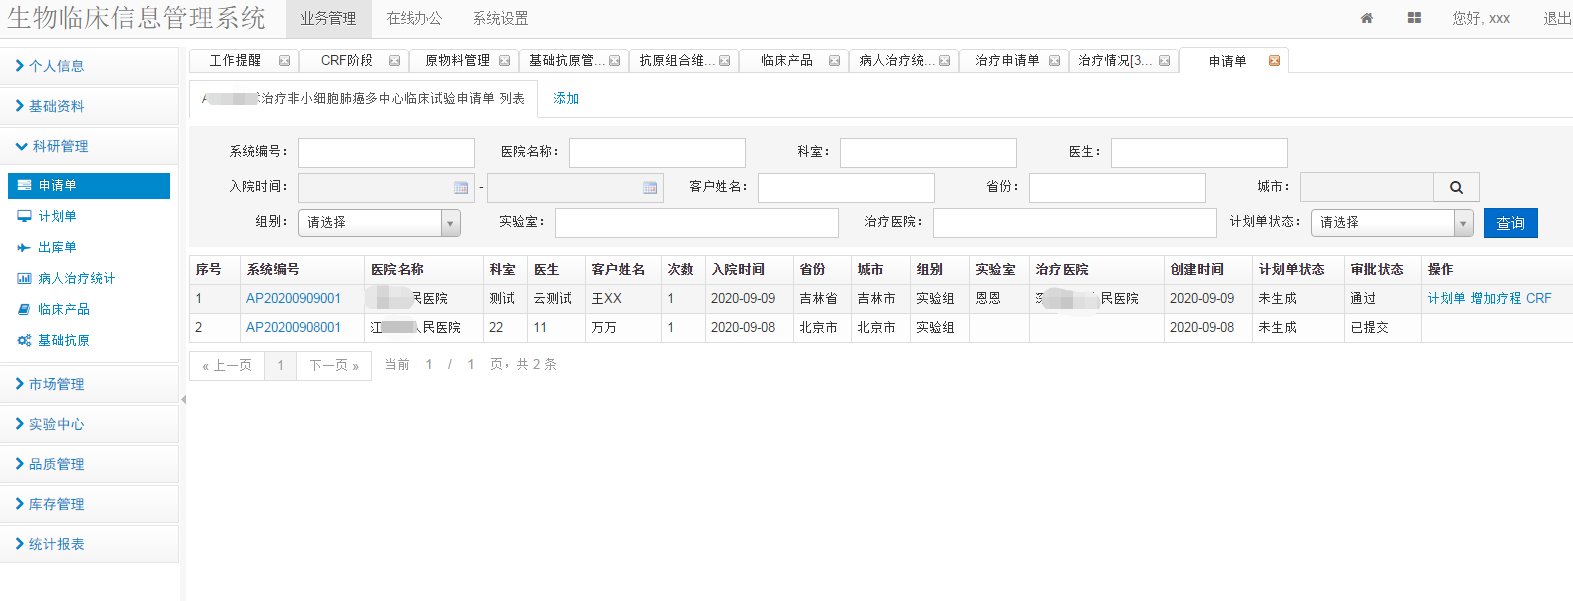The width and height of the screenshot is (1573, 601).
Task: Click the 查询 button
Action: pyautogui.click(x=1510, y=223)
